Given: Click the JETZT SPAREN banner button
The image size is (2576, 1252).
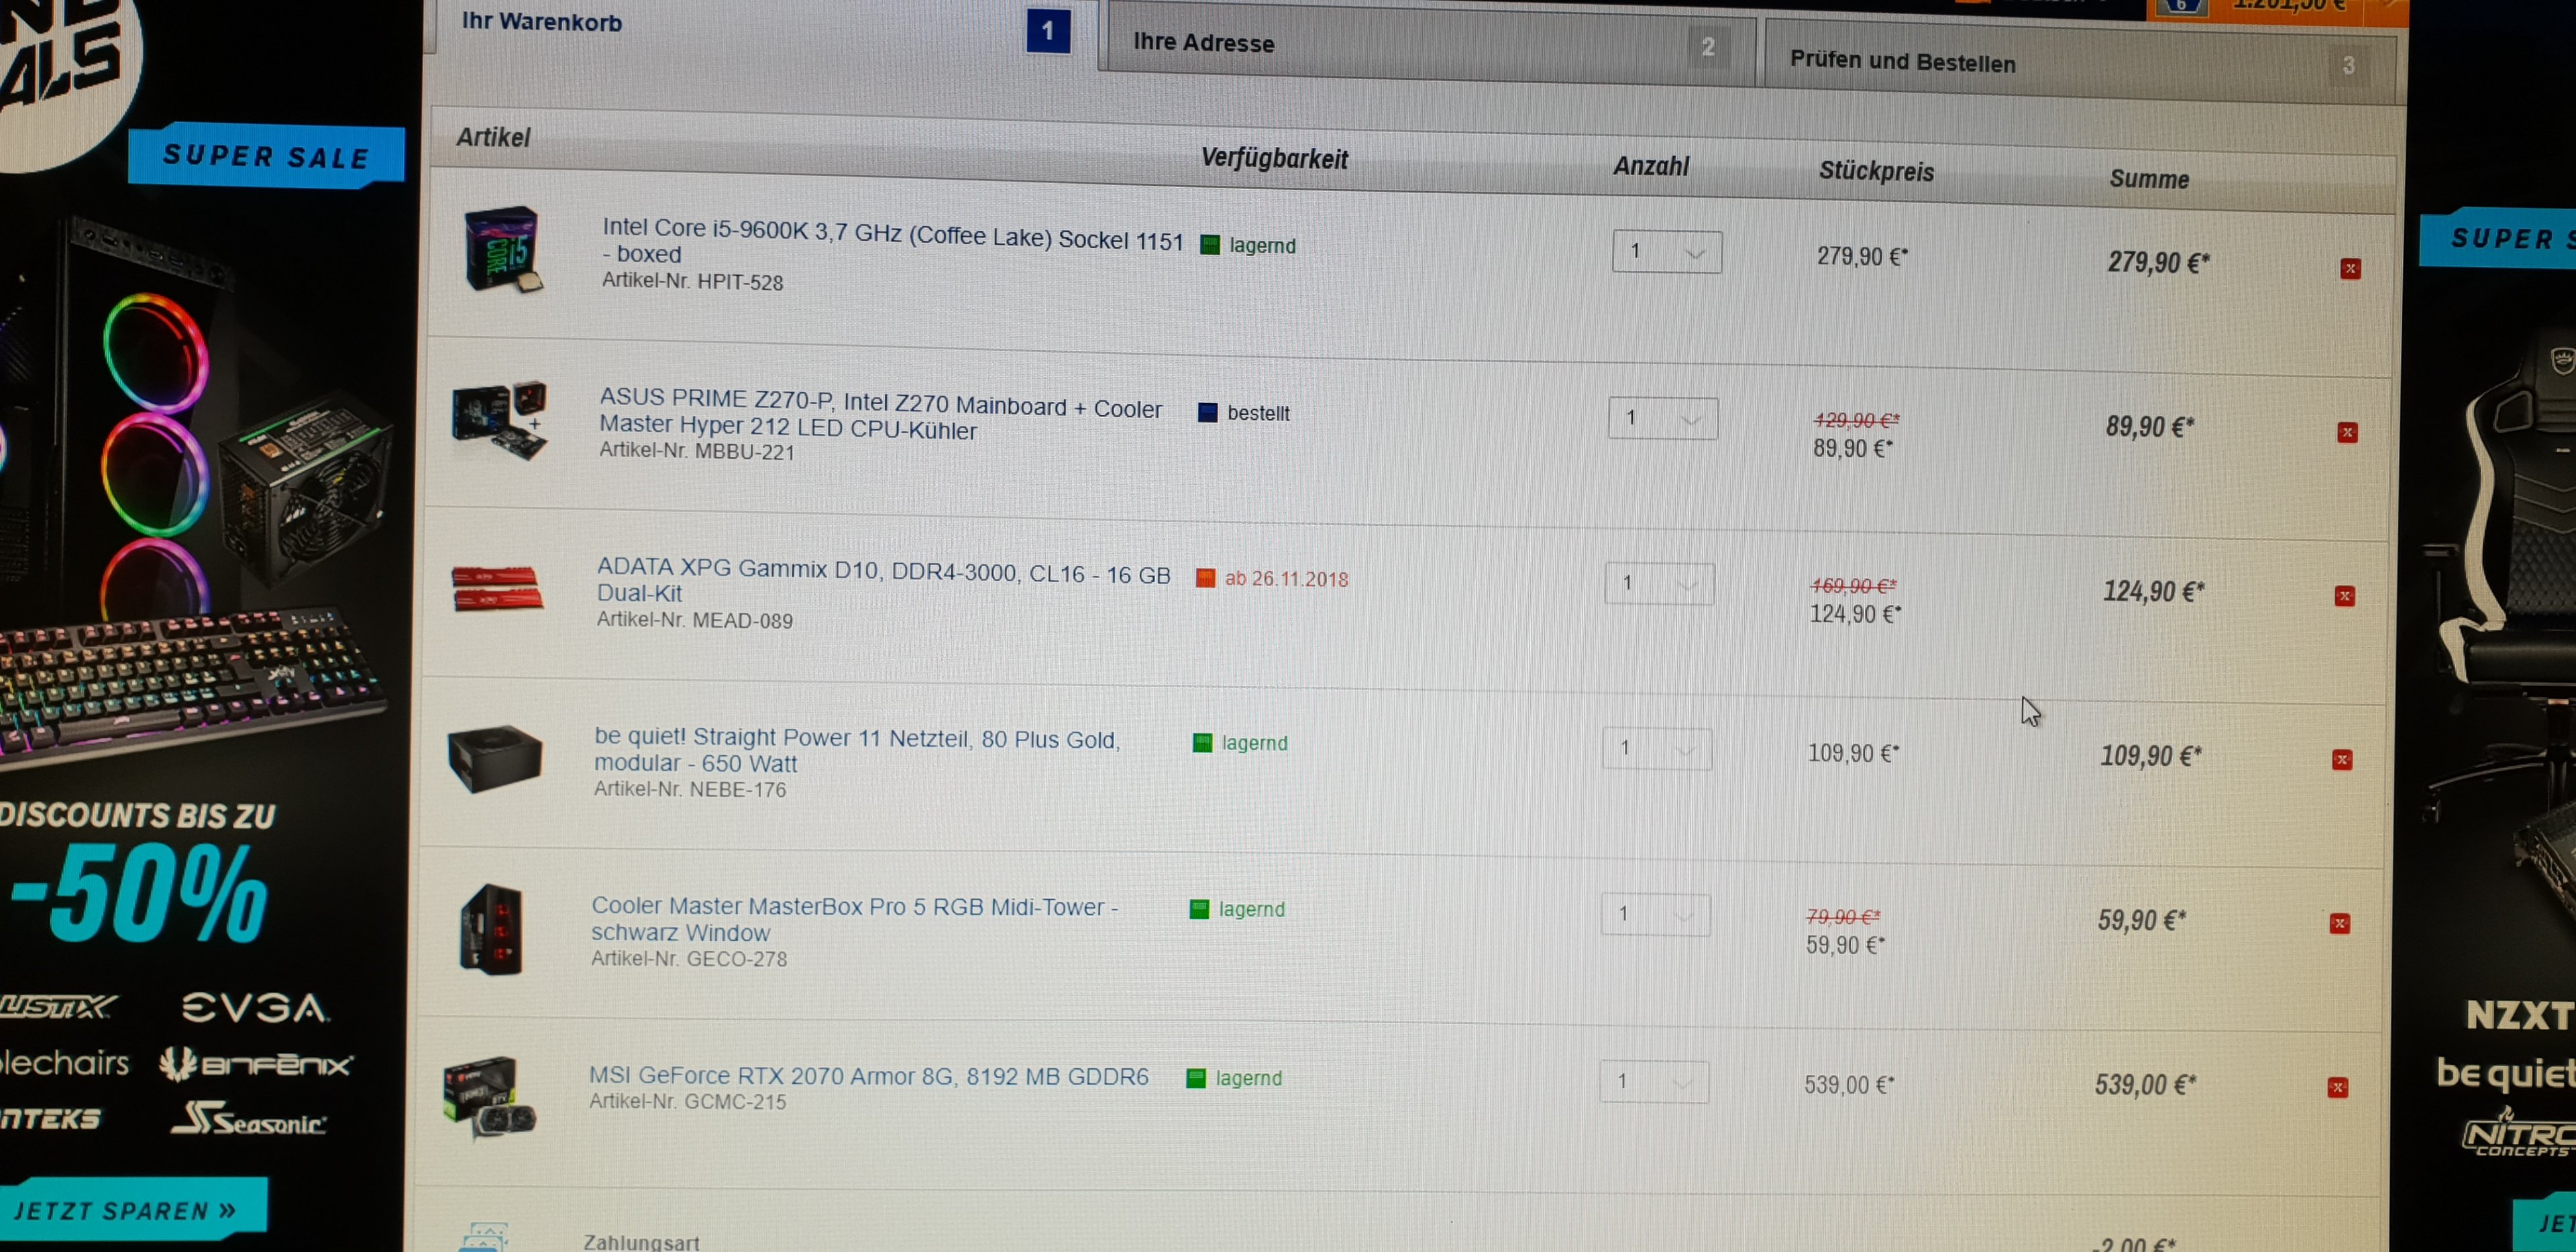Looking at the screenshot, I should tap(130, 1210).
